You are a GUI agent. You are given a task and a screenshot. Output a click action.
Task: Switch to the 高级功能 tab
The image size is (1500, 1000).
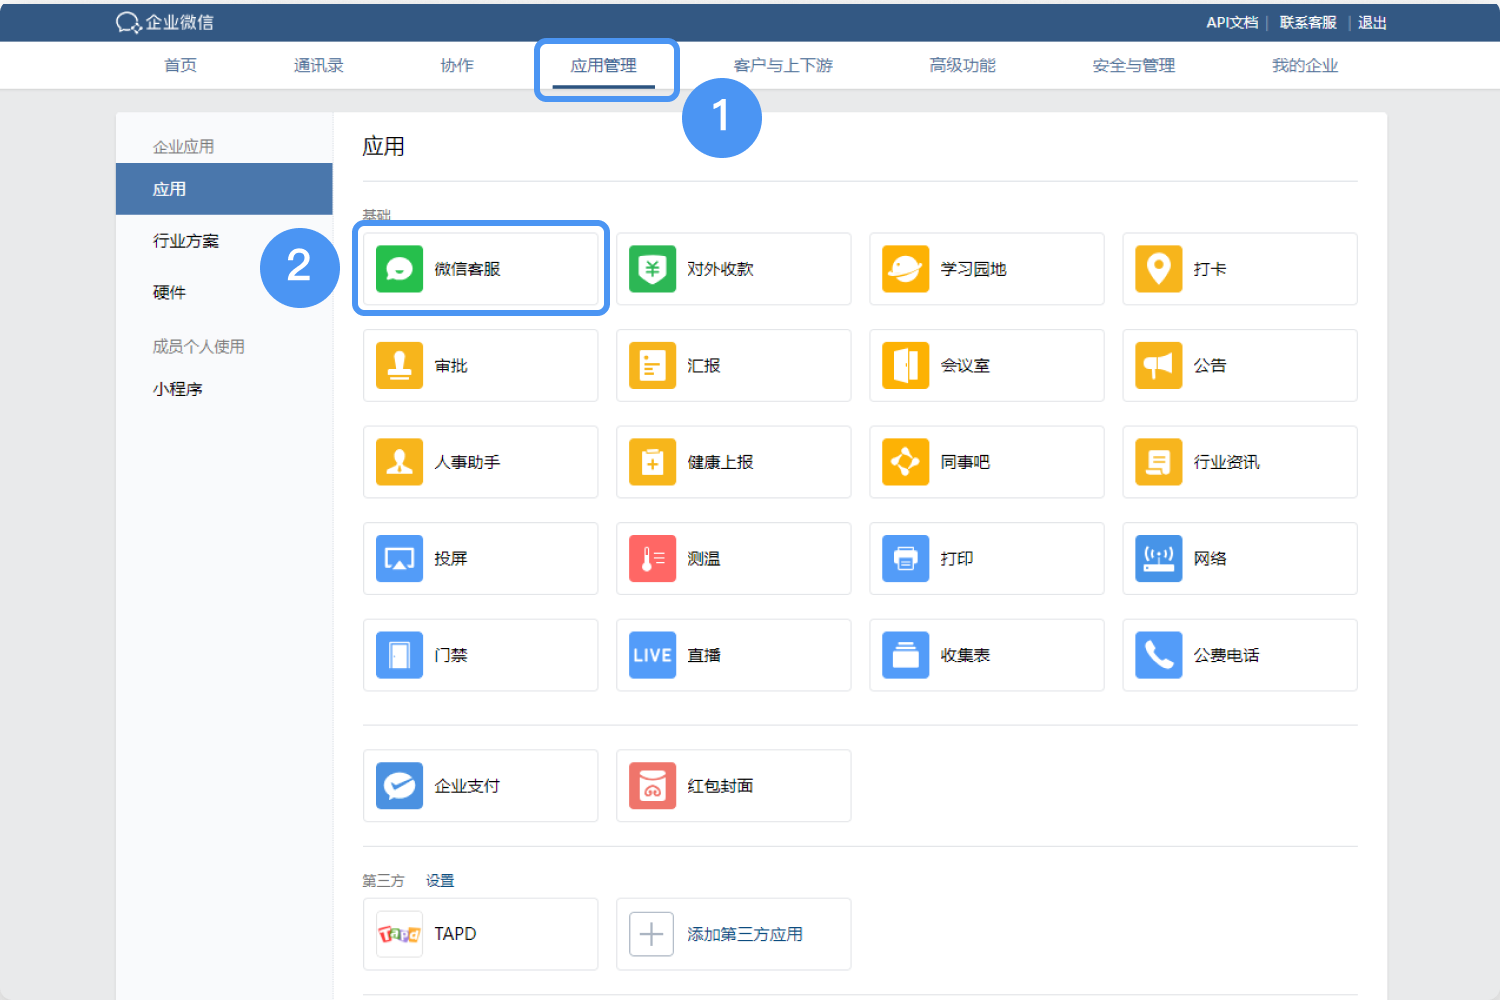962,65
